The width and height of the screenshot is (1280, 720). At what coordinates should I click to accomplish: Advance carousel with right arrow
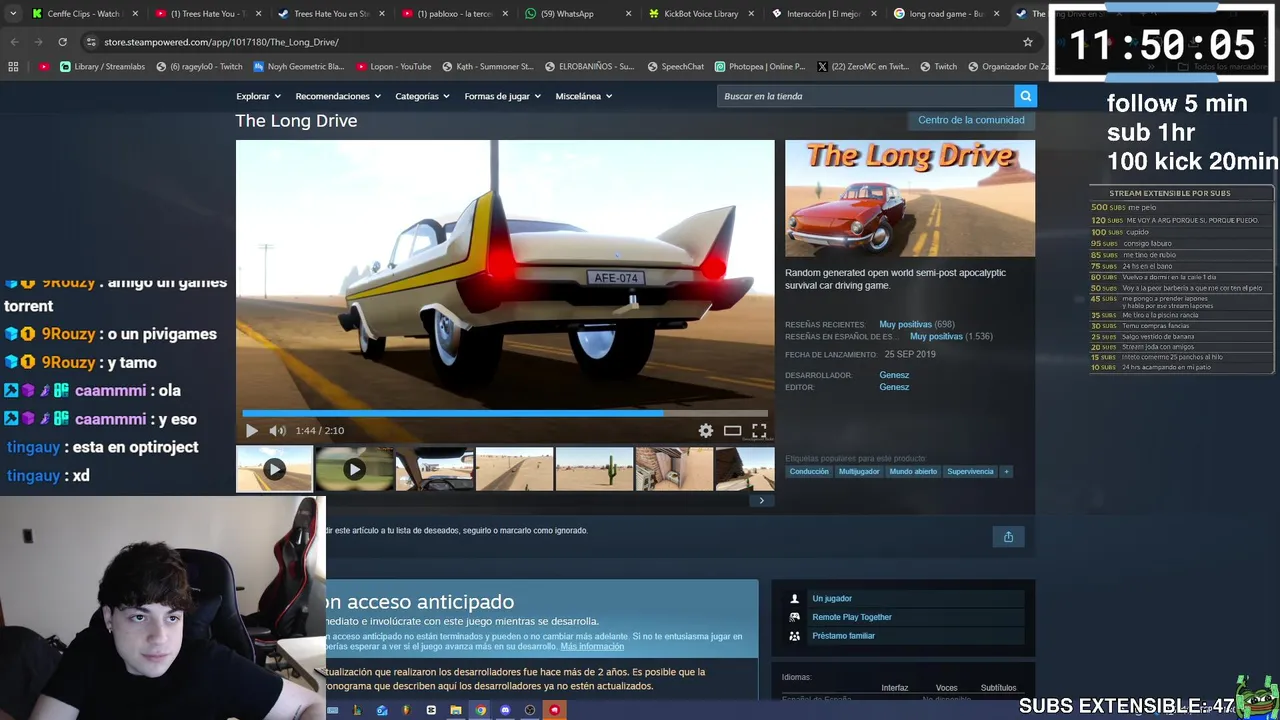pyautogui.click(x=761, y=500)
